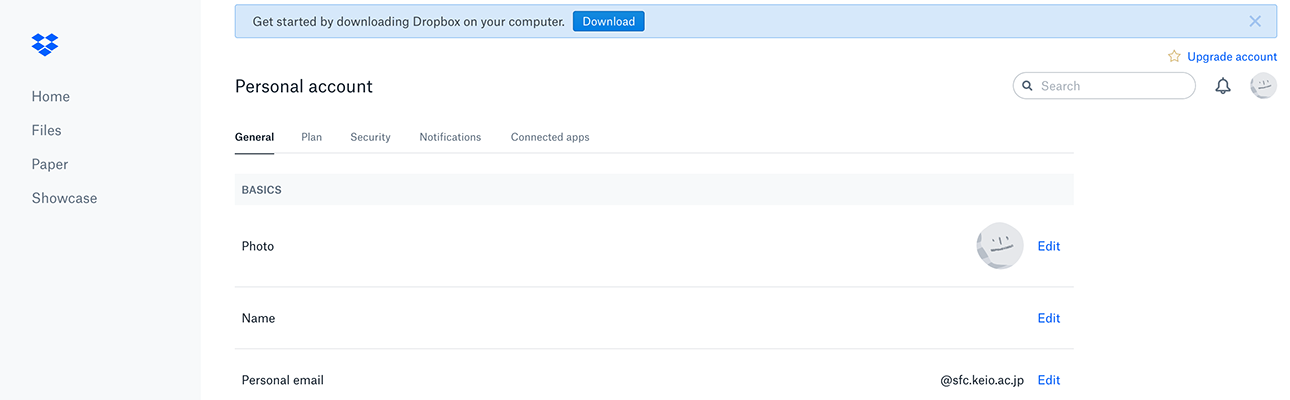Image resolution: width=1290 pixels, height=400 pixels.
Task: Select the General tab
Action: [x=254, y=137]
